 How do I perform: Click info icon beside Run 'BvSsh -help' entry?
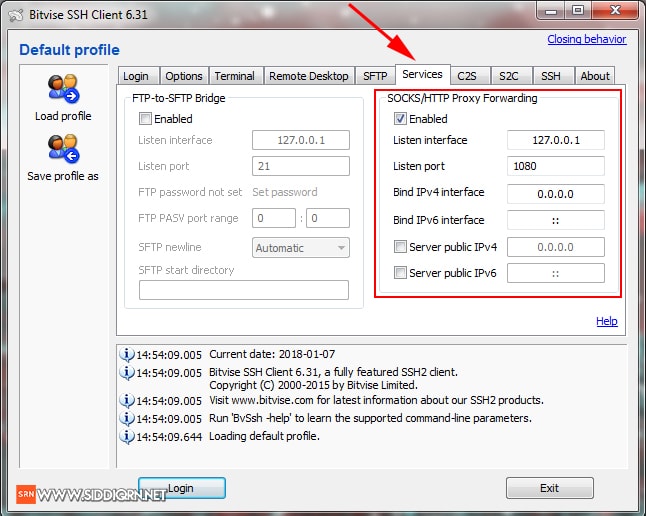point(126,418)
